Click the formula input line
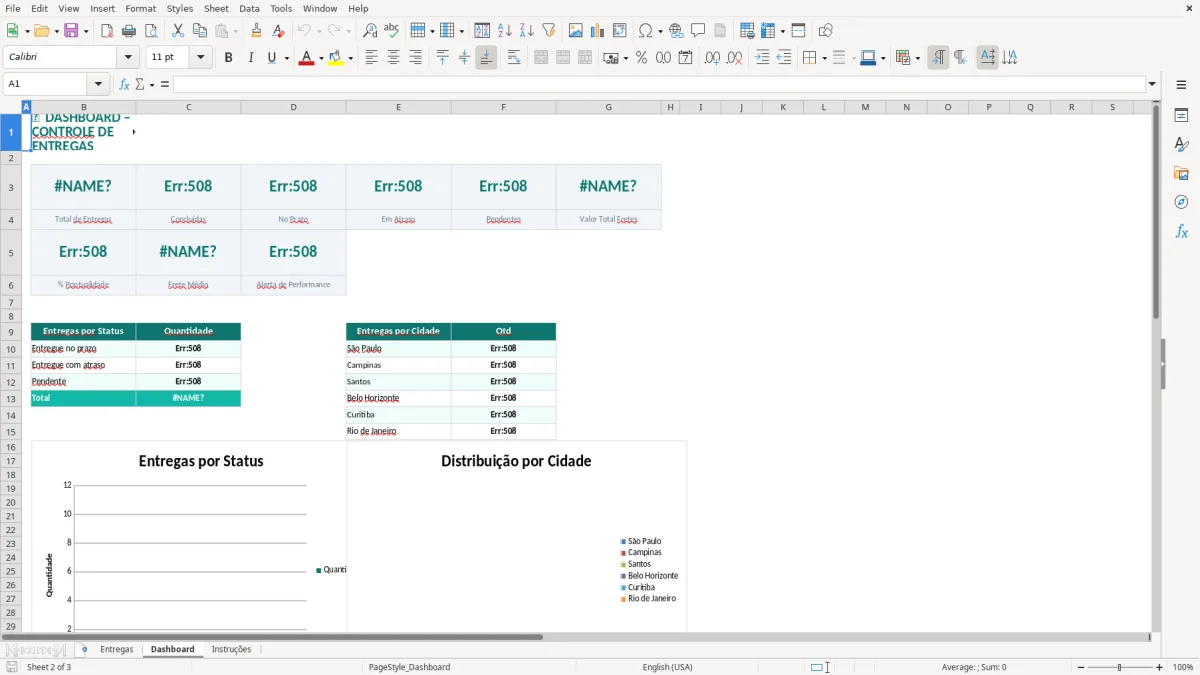This screenshot has width=1200, height=675. tap(659, 84)
